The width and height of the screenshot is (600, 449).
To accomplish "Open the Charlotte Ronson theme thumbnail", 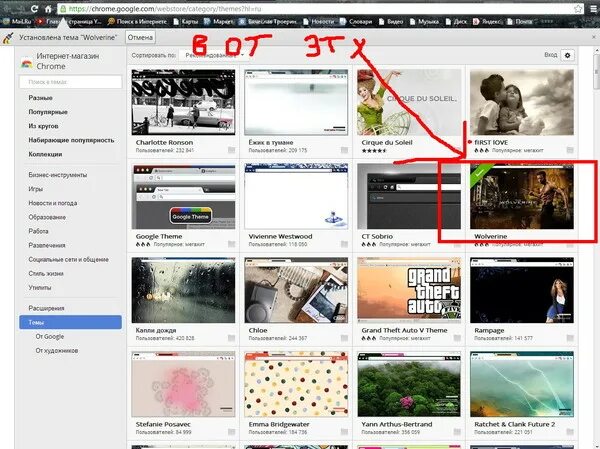I will [183, 102].
